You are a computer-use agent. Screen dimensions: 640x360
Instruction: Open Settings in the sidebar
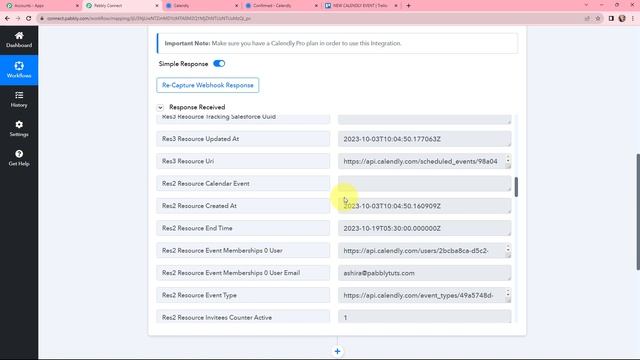pyautogui.click(x=19, y=129)
